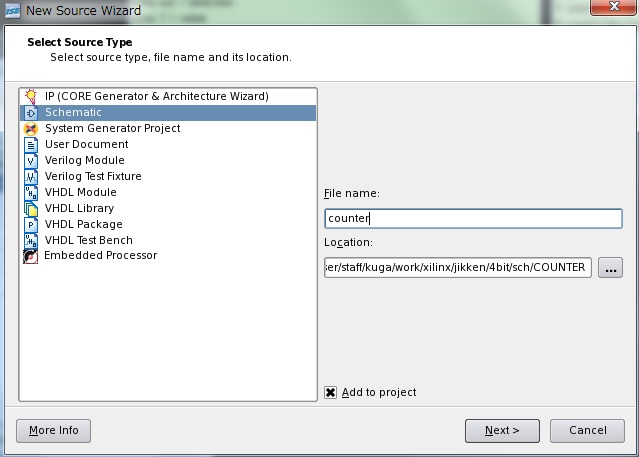This screenshot has height=457, width=639.
Task: Select Embedded Processor label in list
Action: point(100,256)
